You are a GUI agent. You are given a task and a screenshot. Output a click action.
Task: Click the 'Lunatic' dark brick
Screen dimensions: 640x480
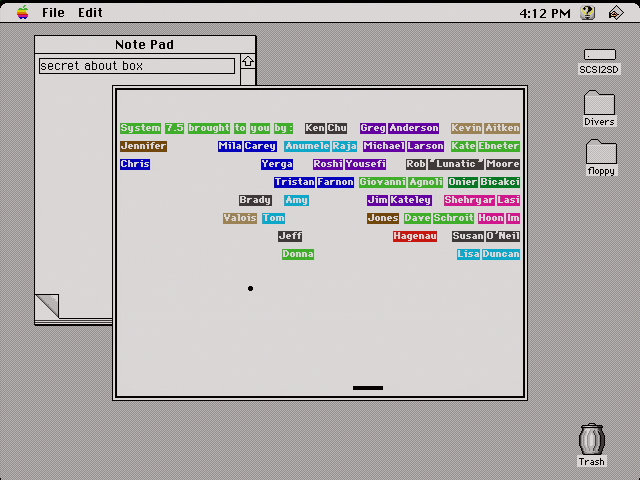click(x=456, y=164)
